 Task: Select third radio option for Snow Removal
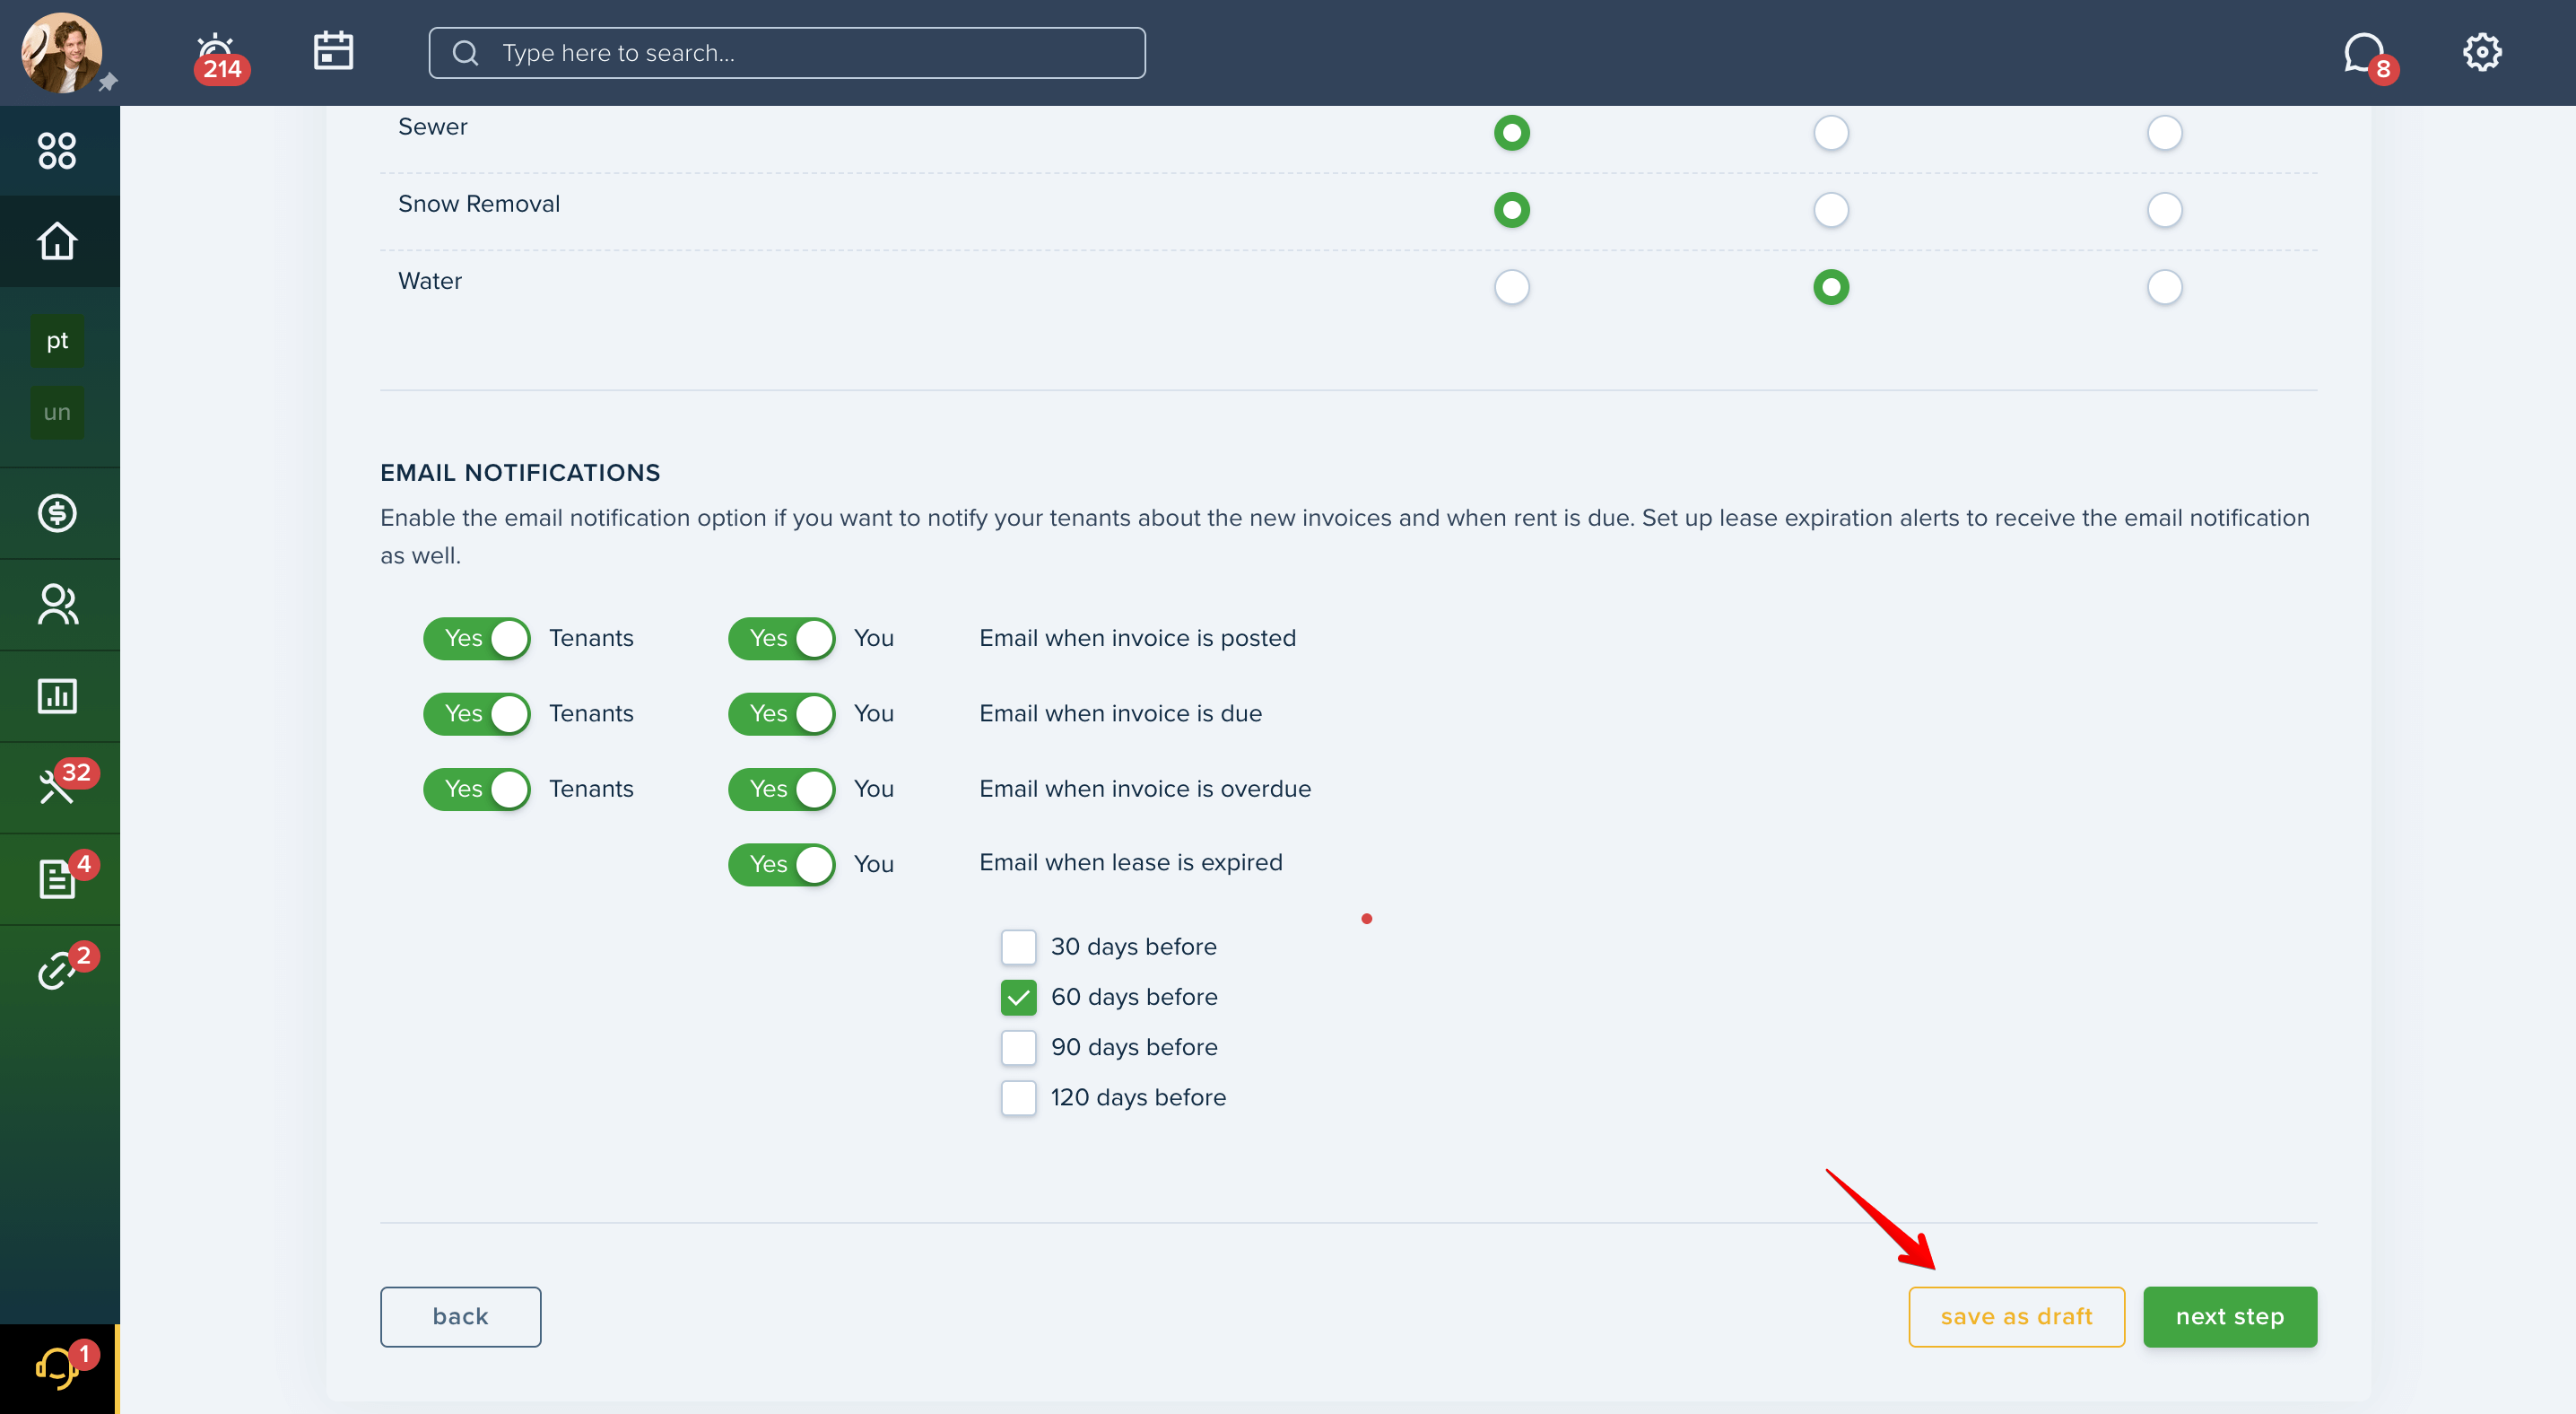[2164, 210]
